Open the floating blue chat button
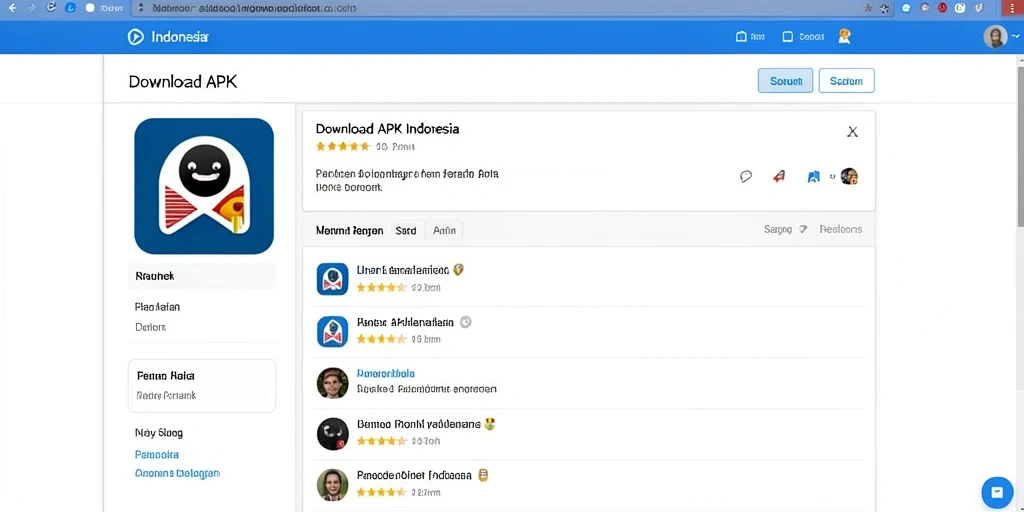This screenshot has height=512, width=1024. (x=997, y=492)
